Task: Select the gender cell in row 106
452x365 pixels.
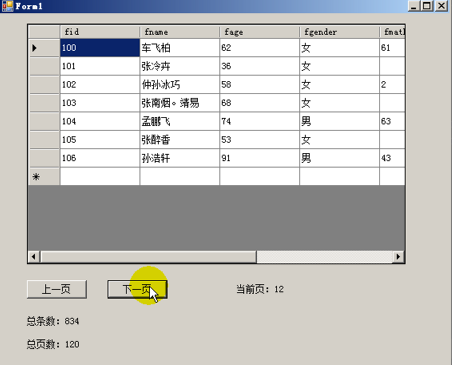Action: click(339, 158)
